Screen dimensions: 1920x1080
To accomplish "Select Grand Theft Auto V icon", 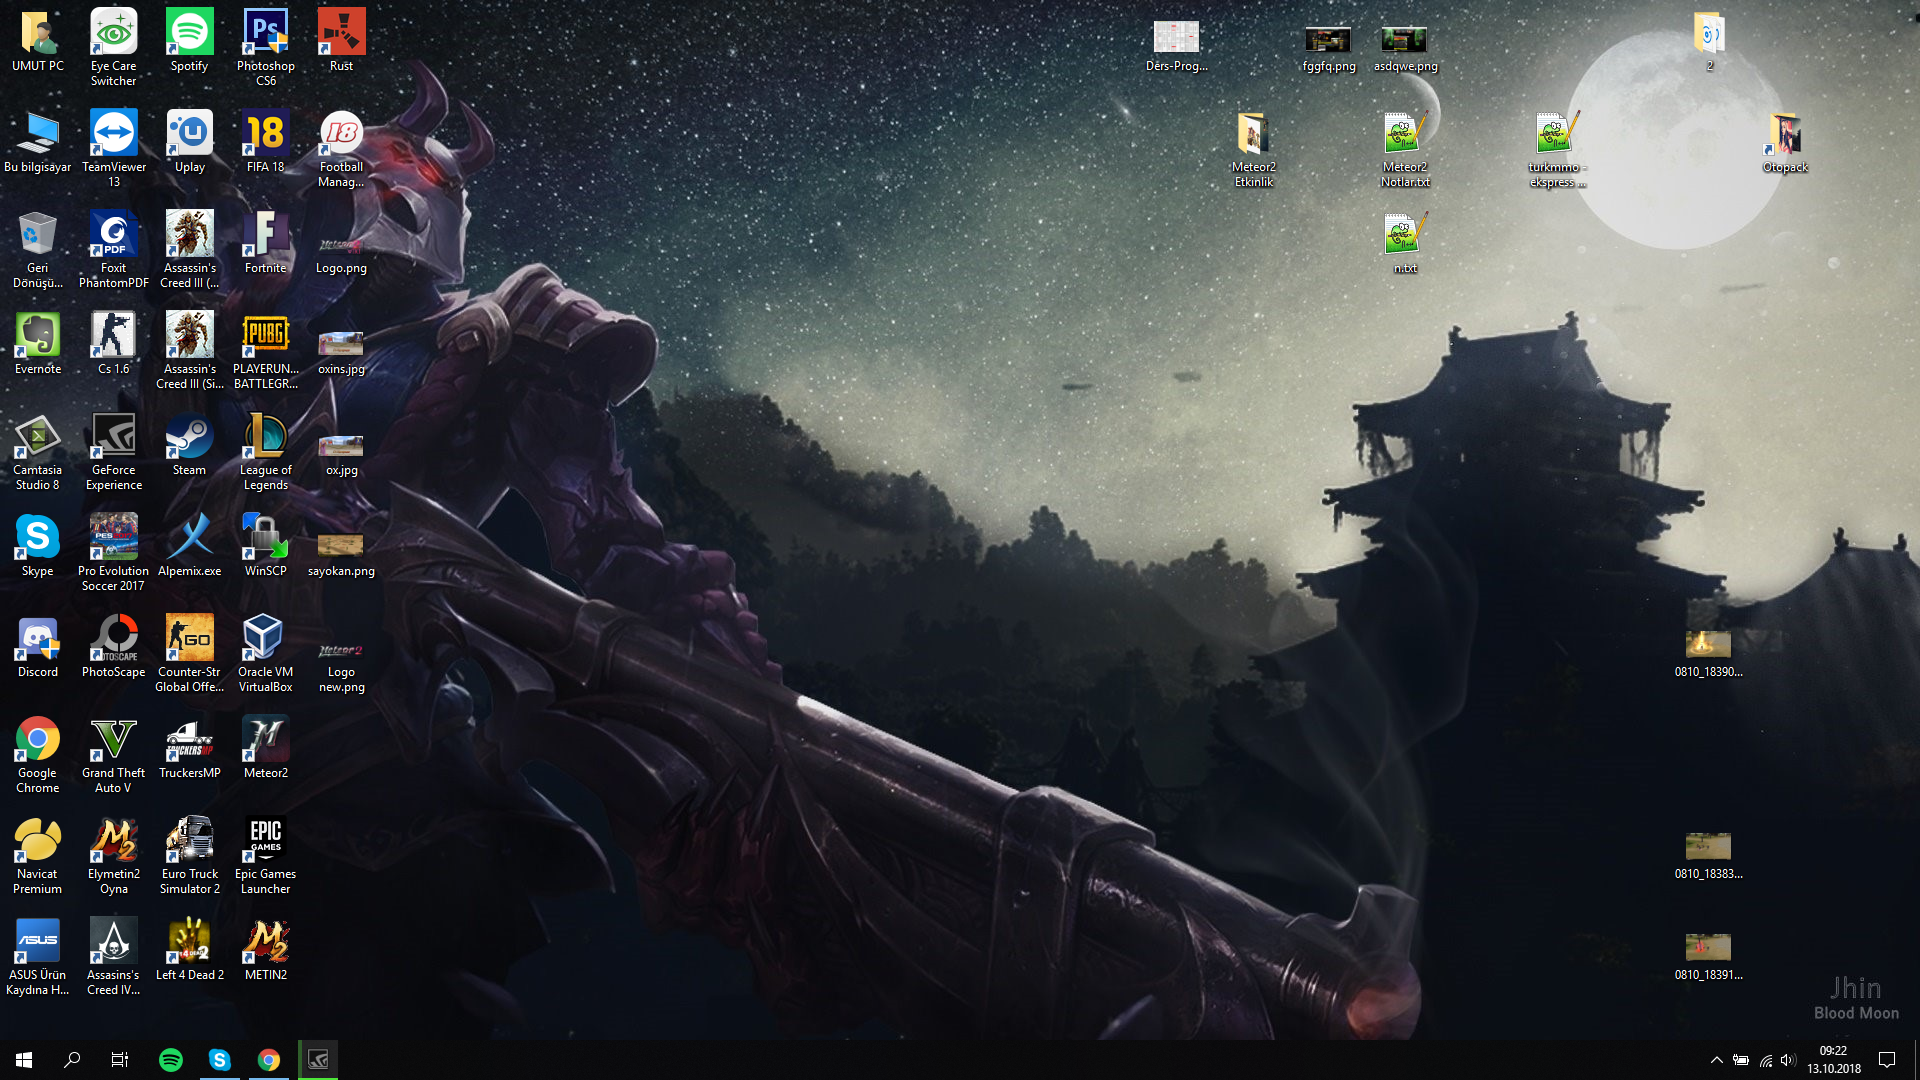I will (x=113, y=754).
